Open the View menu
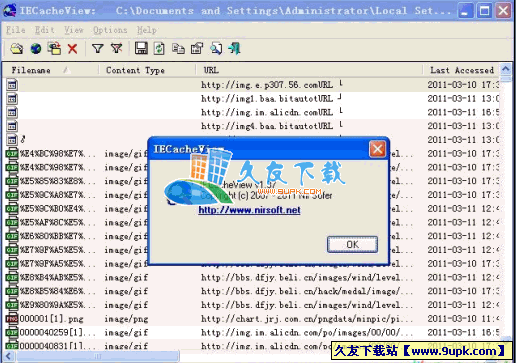 pos(74,30)
